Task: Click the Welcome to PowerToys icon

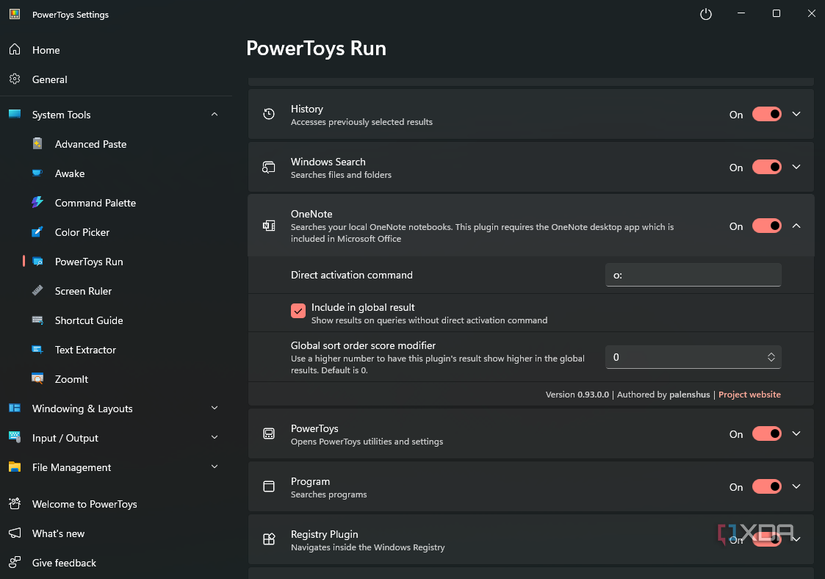Action: 15,504
